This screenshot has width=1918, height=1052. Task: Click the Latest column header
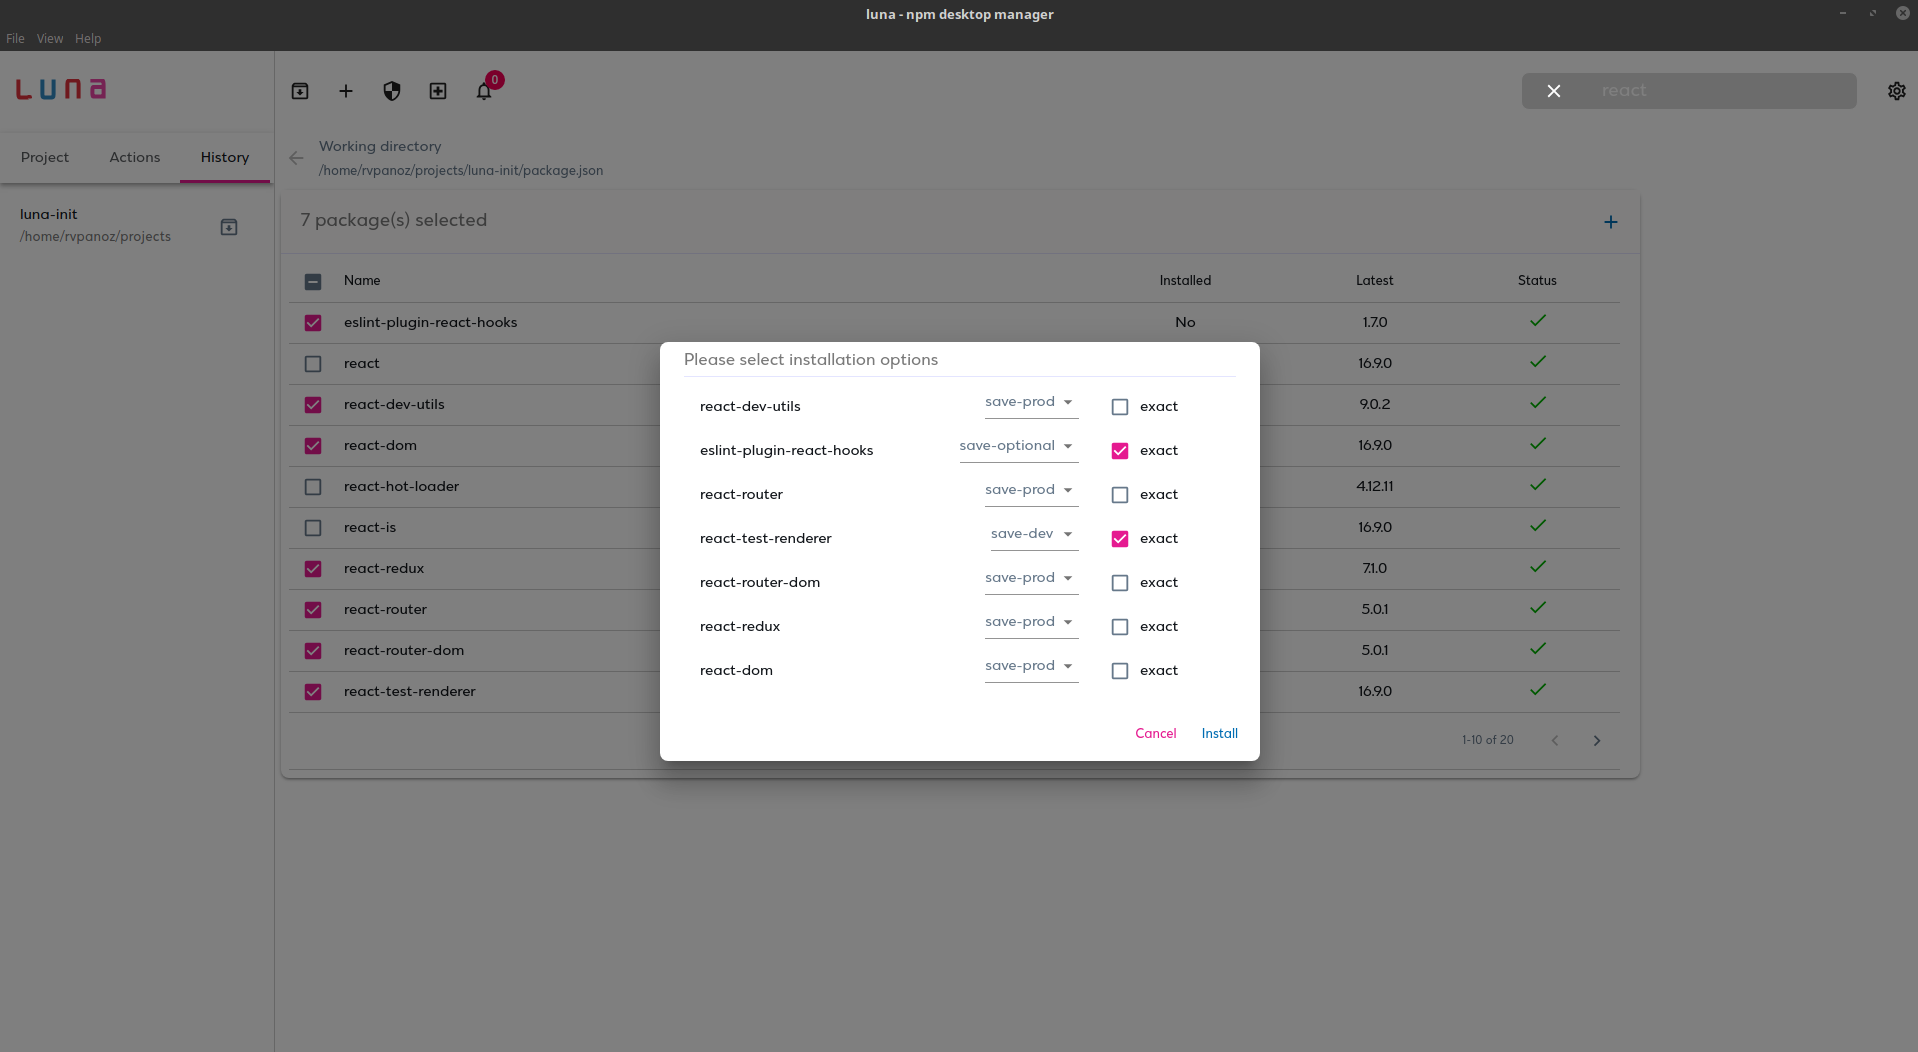pyautogui.click(x=1374, y=280)
